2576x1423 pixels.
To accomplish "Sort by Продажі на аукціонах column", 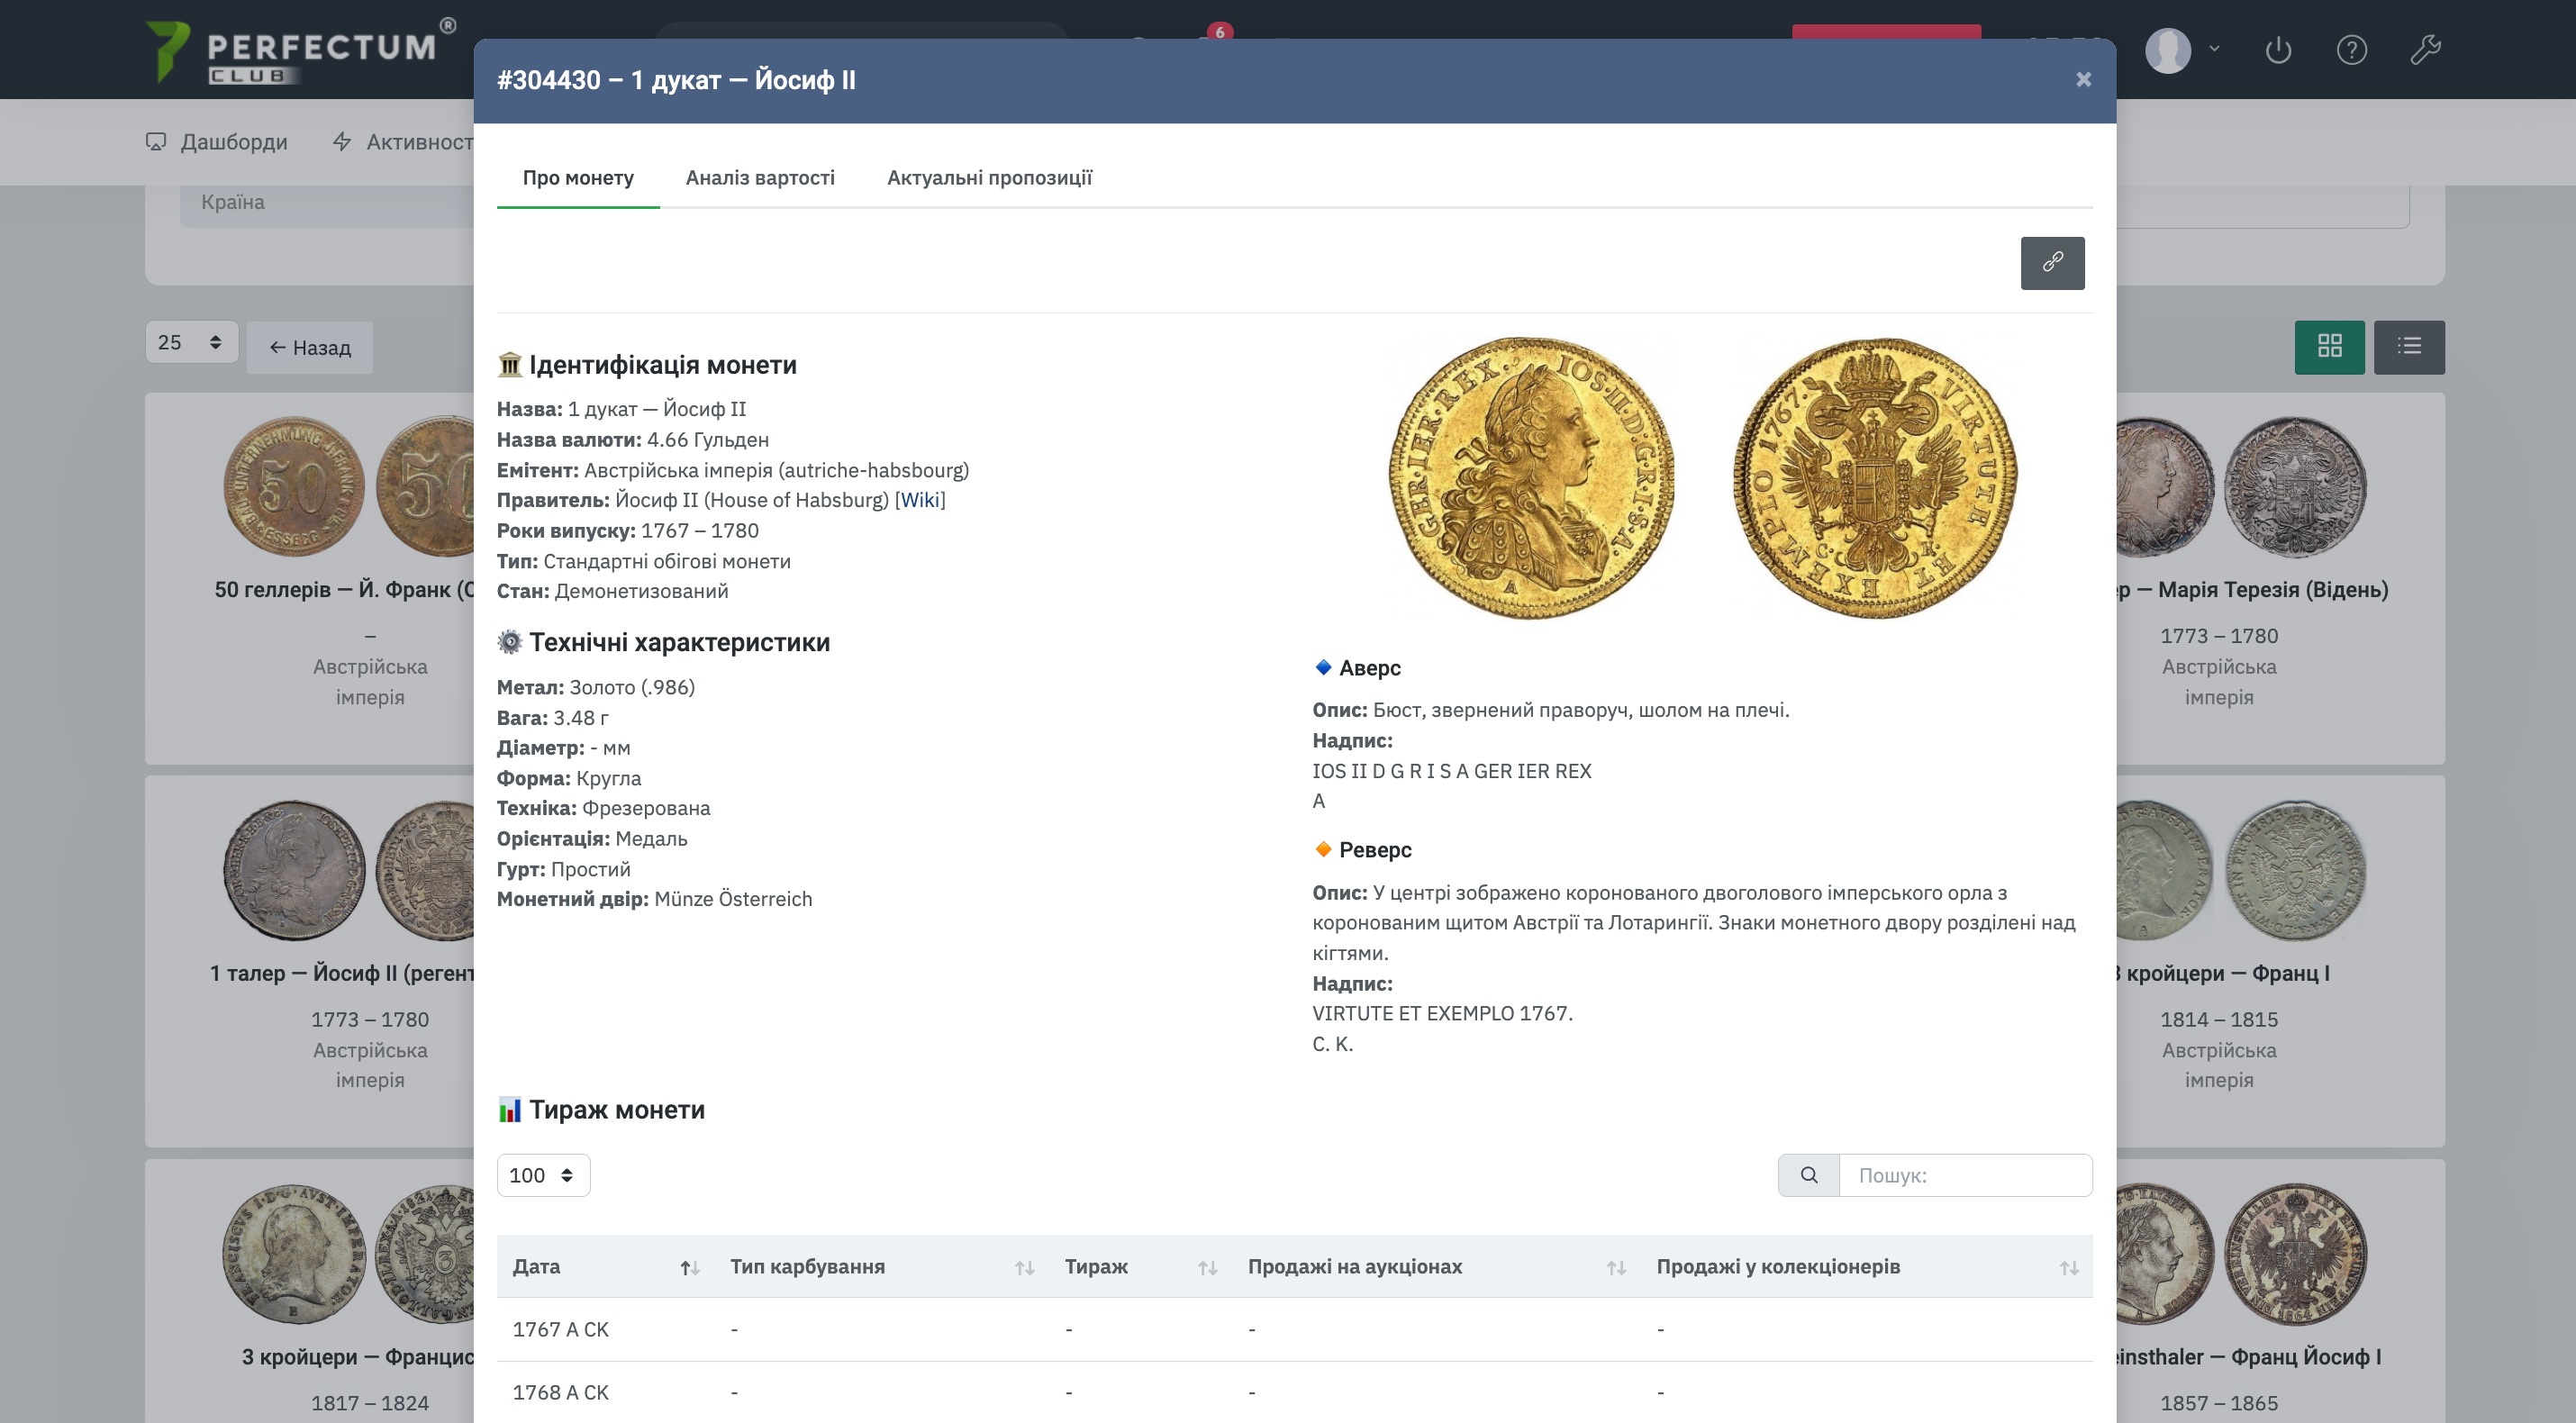I will pos(1435,1267).
